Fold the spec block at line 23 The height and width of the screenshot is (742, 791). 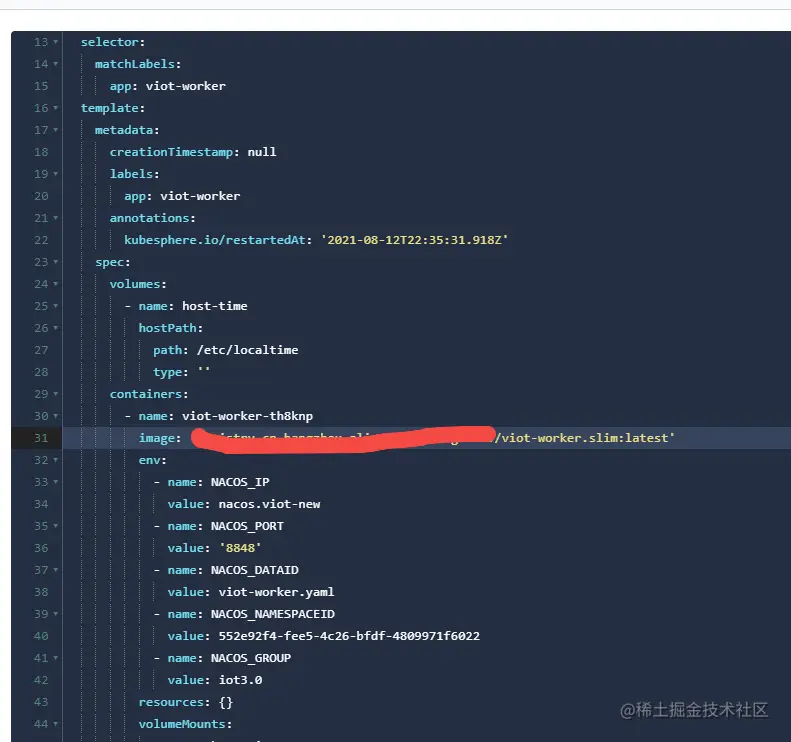click(55, 262)
